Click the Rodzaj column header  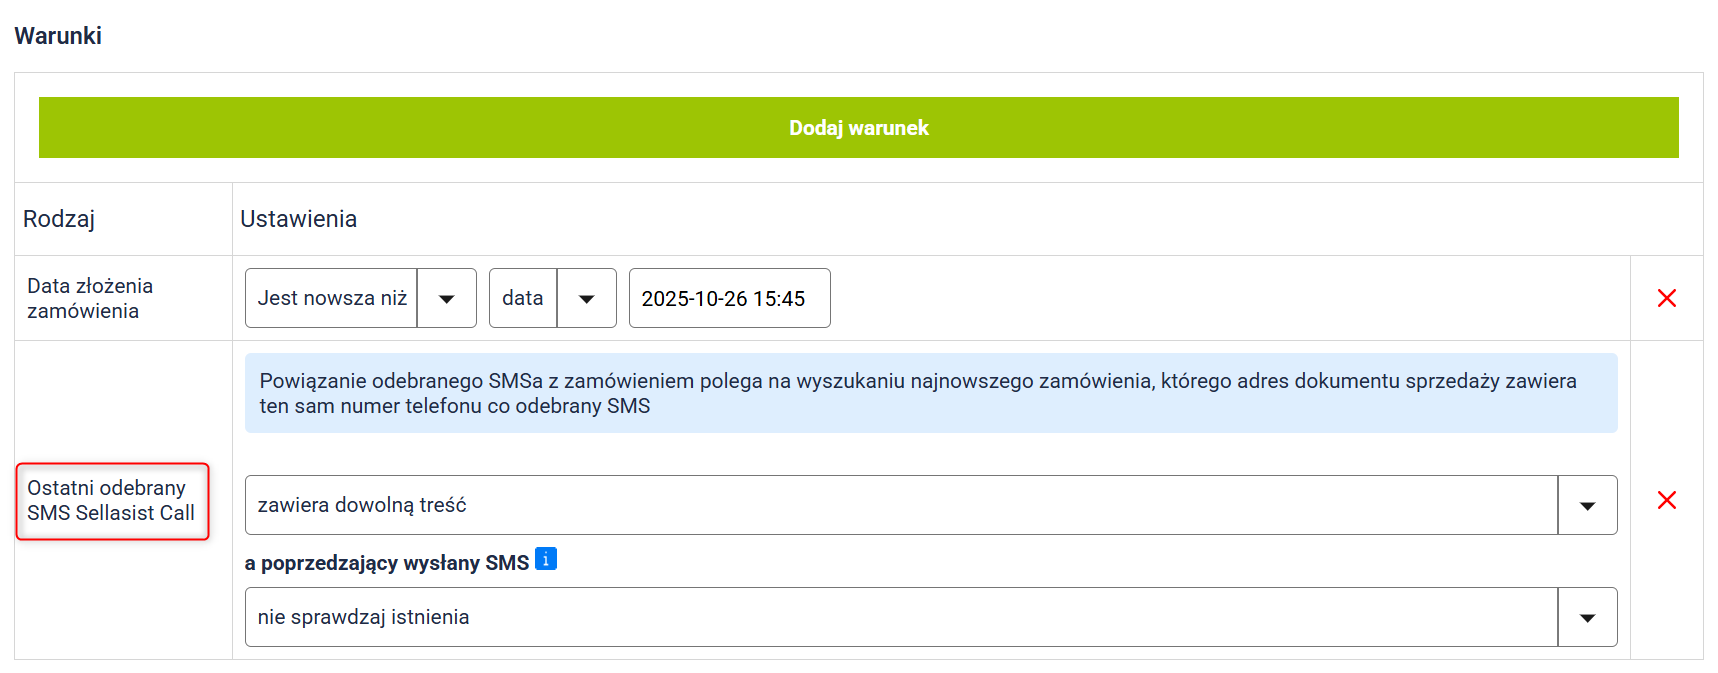click(x=59, y=219)
